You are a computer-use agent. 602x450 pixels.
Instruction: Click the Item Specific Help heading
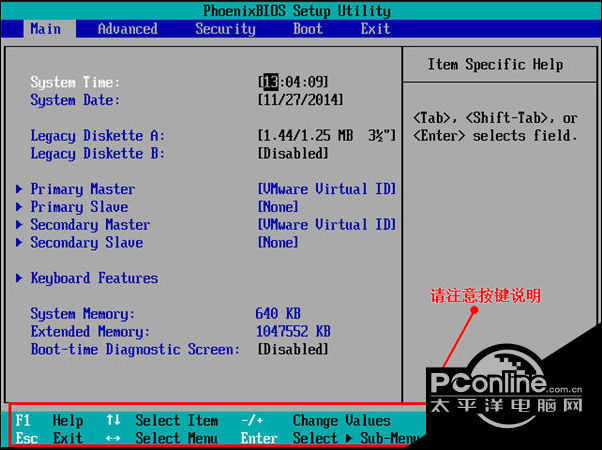click(495, 64)
